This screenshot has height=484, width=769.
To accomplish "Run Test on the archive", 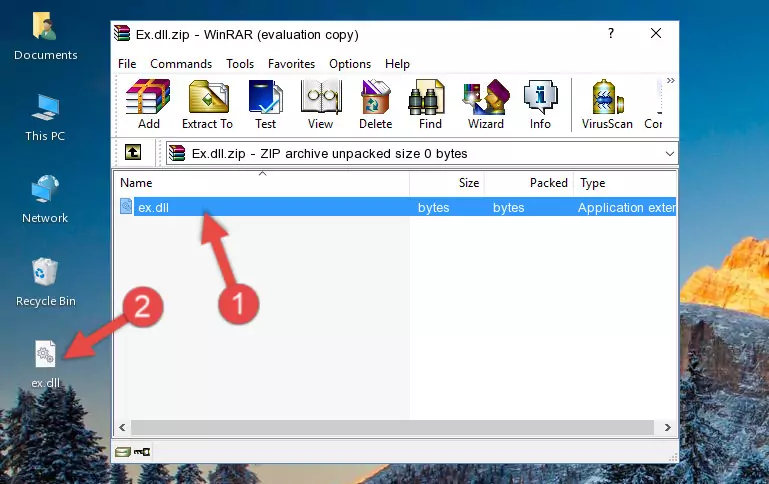I will coord(265,104).
